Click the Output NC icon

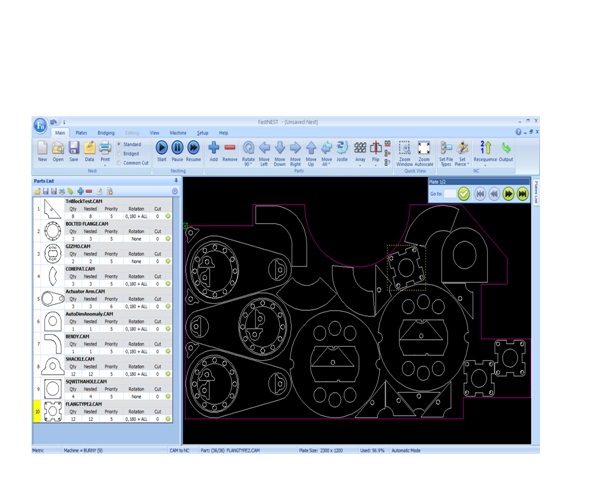point(506,148)
